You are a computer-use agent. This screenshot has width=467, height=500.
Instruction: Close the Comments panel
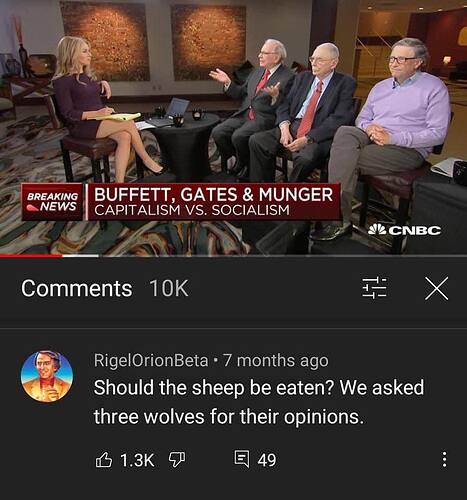436,288
